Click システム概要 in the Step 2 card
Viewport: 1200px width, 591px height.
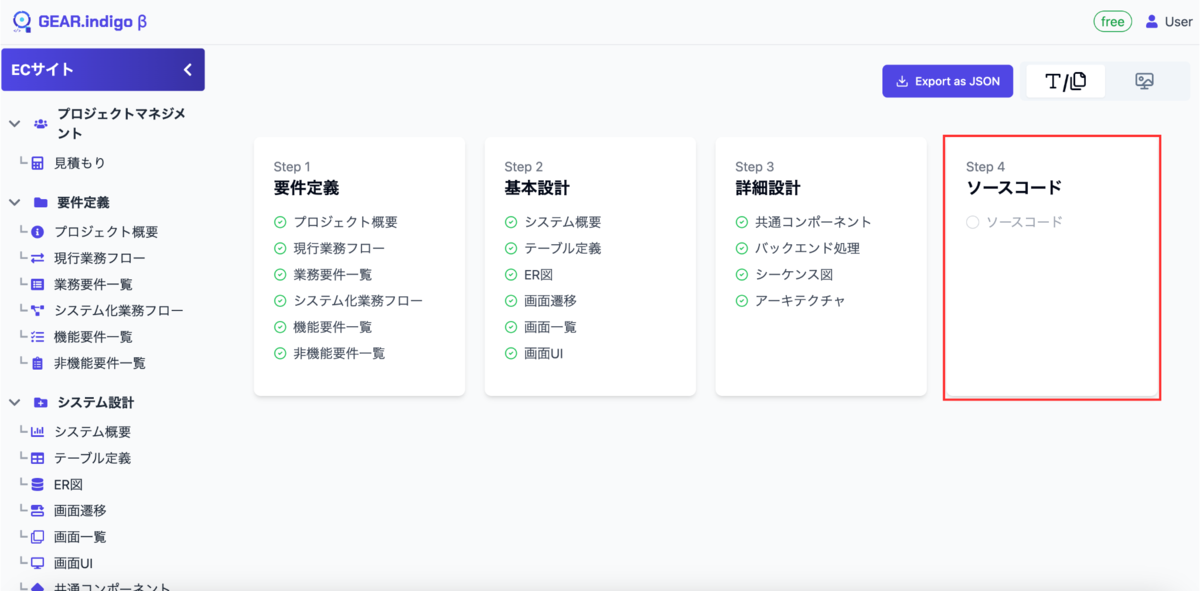(563, 222)
